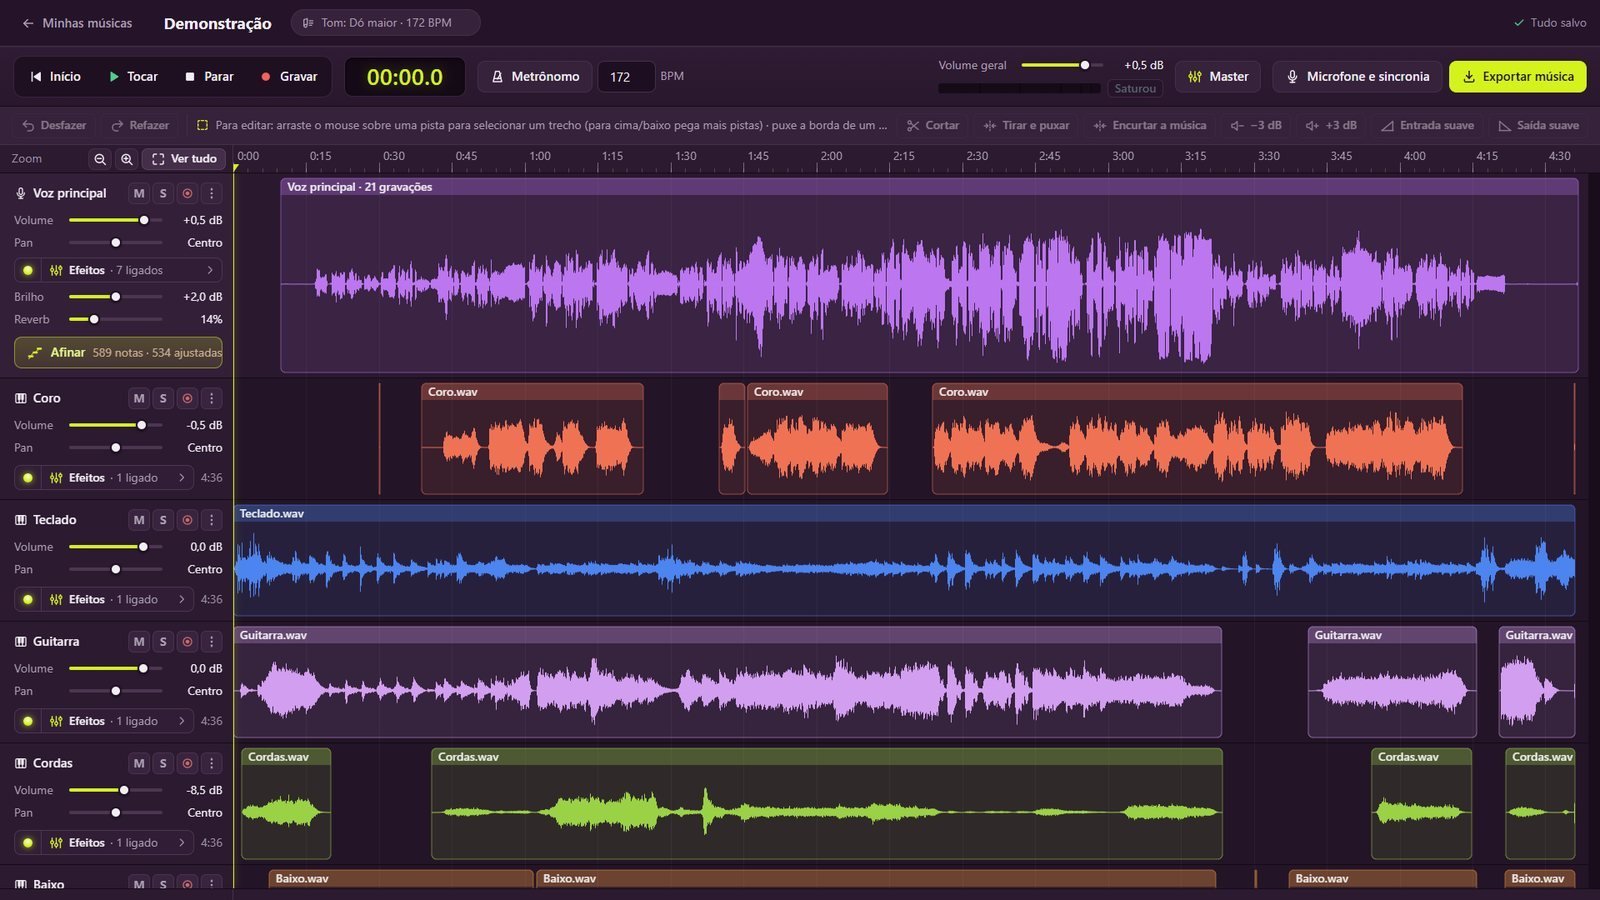Image resolution: width=1600 pixels, height=900 pixels.
Task: Apply the Entrada suave fade-in
Action: [x=1427, y=126]
